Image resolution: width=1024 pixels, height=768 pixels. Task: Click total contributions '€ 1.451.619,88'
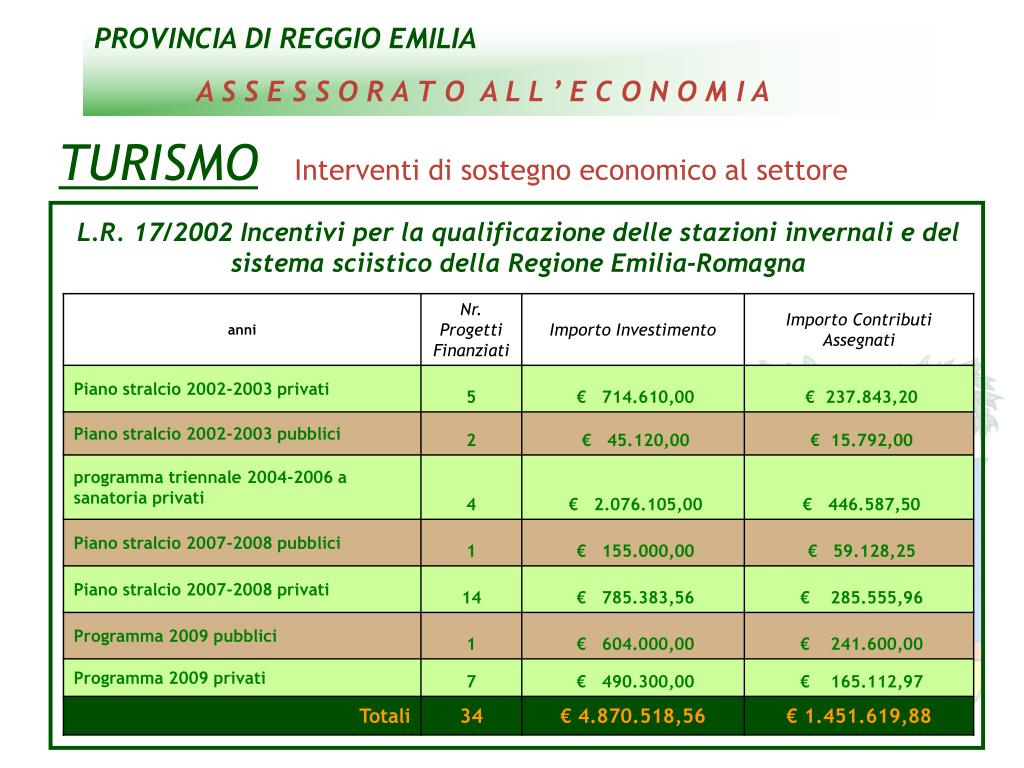[x=858, y=716]
